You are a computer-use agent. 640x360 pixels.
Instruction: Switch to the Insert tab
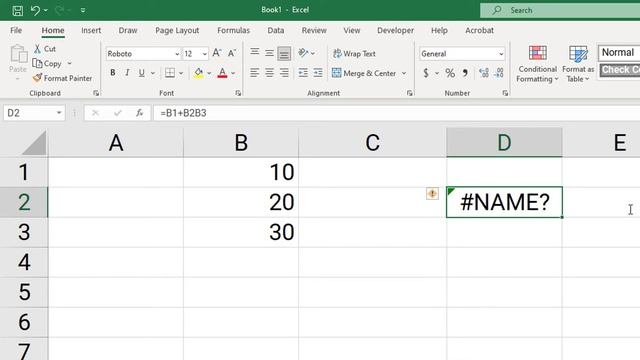tap(91, 30)
